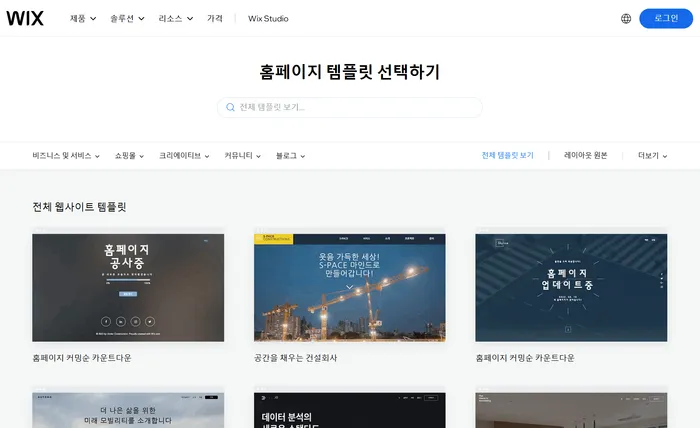Expand the 제품 menu
The image size is (700, 428).
coord(83,18)
